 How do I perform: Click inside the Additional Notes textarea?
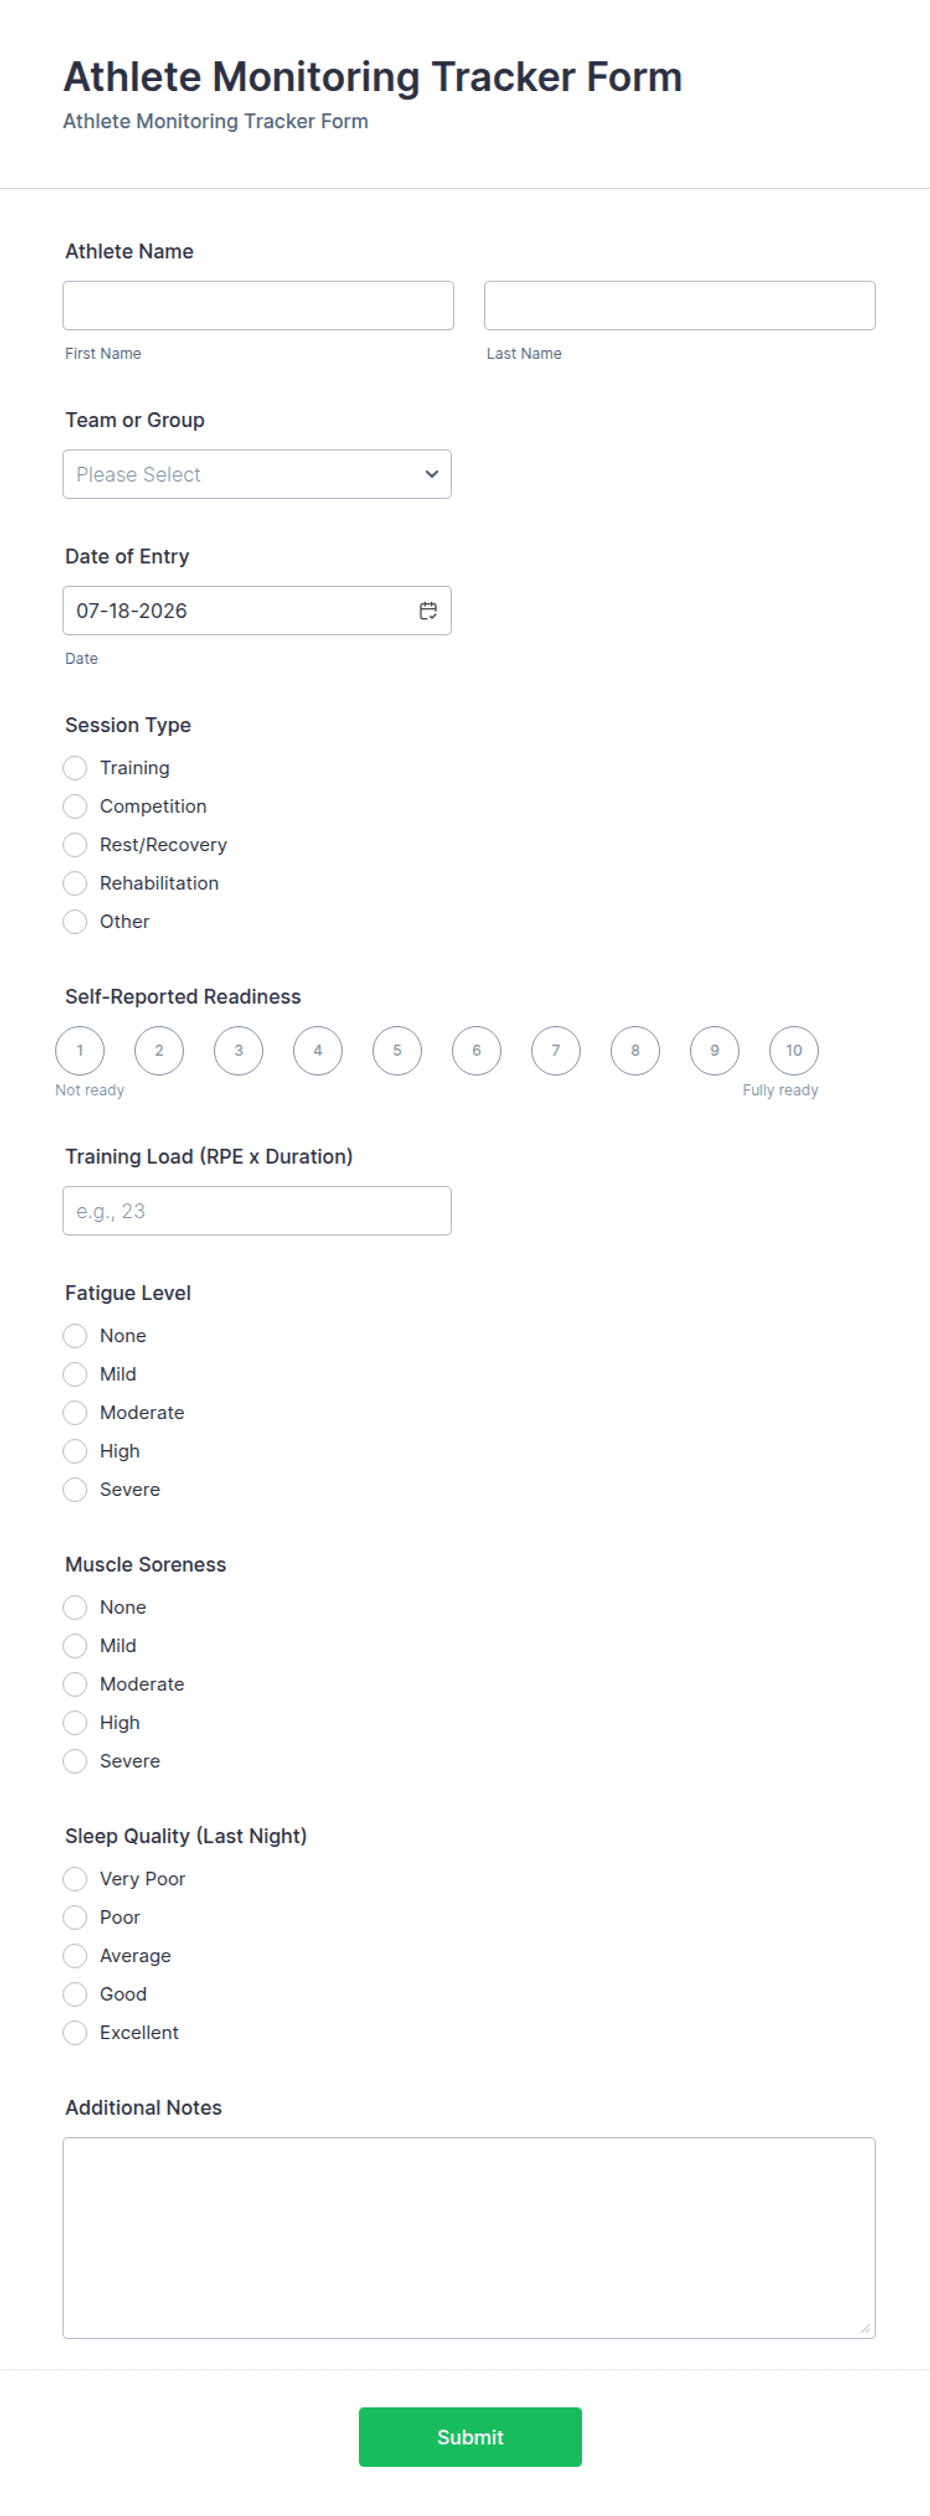(x=469, y=2238)
